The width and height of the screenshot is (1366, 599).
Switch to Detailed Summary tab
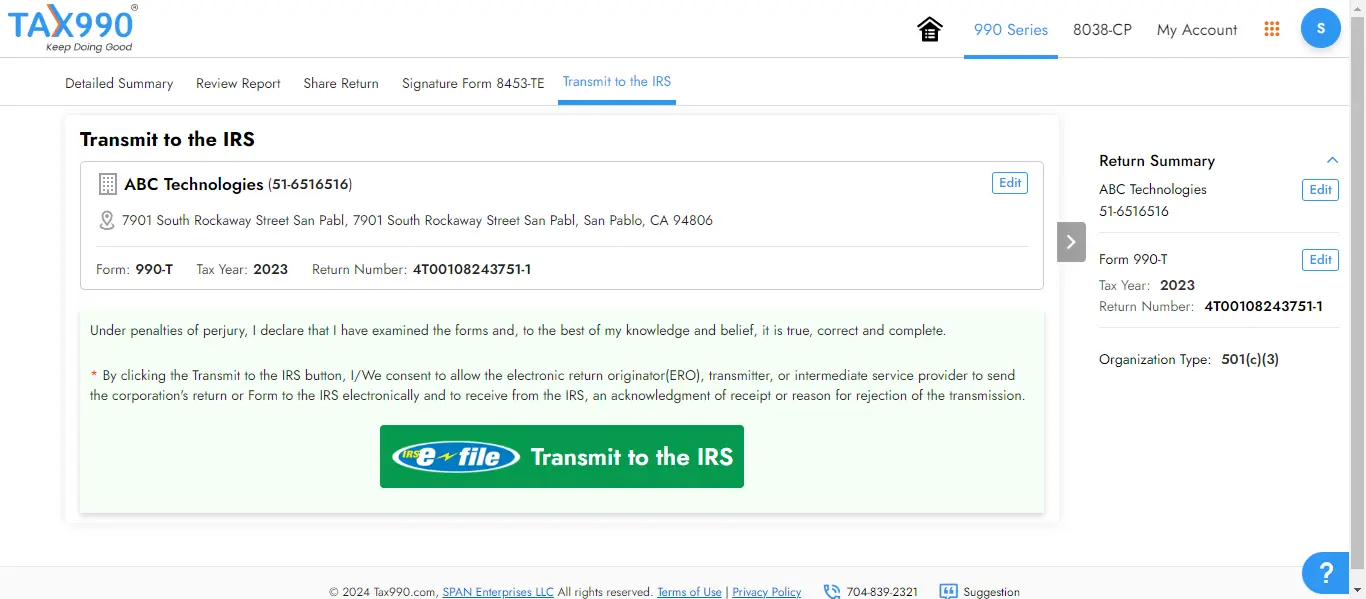pos(119,83)
